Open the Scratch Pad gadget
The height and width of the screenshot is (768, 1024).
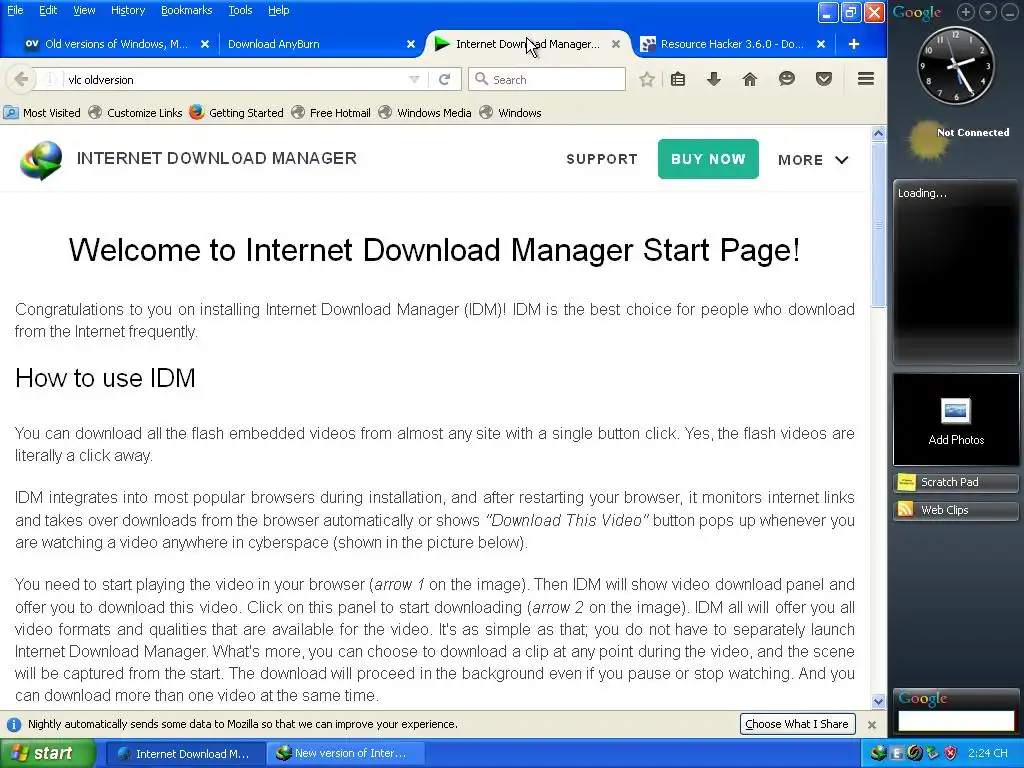pos(955,482)
